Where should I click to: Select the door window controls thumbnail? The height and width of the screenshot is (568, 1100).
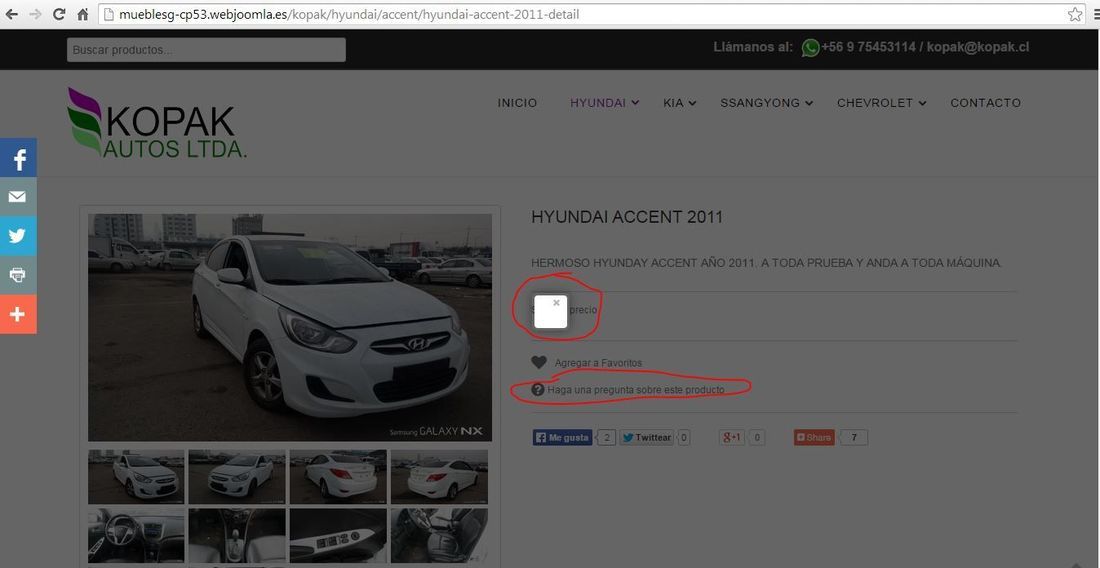point(338,536)
